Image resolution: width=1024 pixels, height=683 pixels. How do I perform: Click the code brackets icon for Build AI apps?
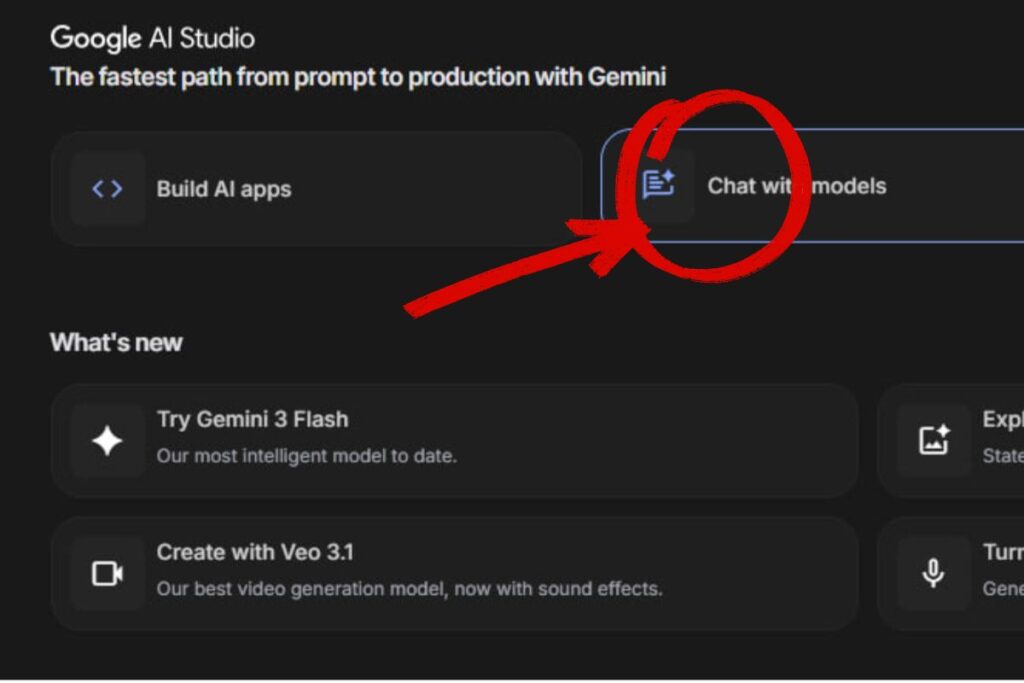coord(107,189)
